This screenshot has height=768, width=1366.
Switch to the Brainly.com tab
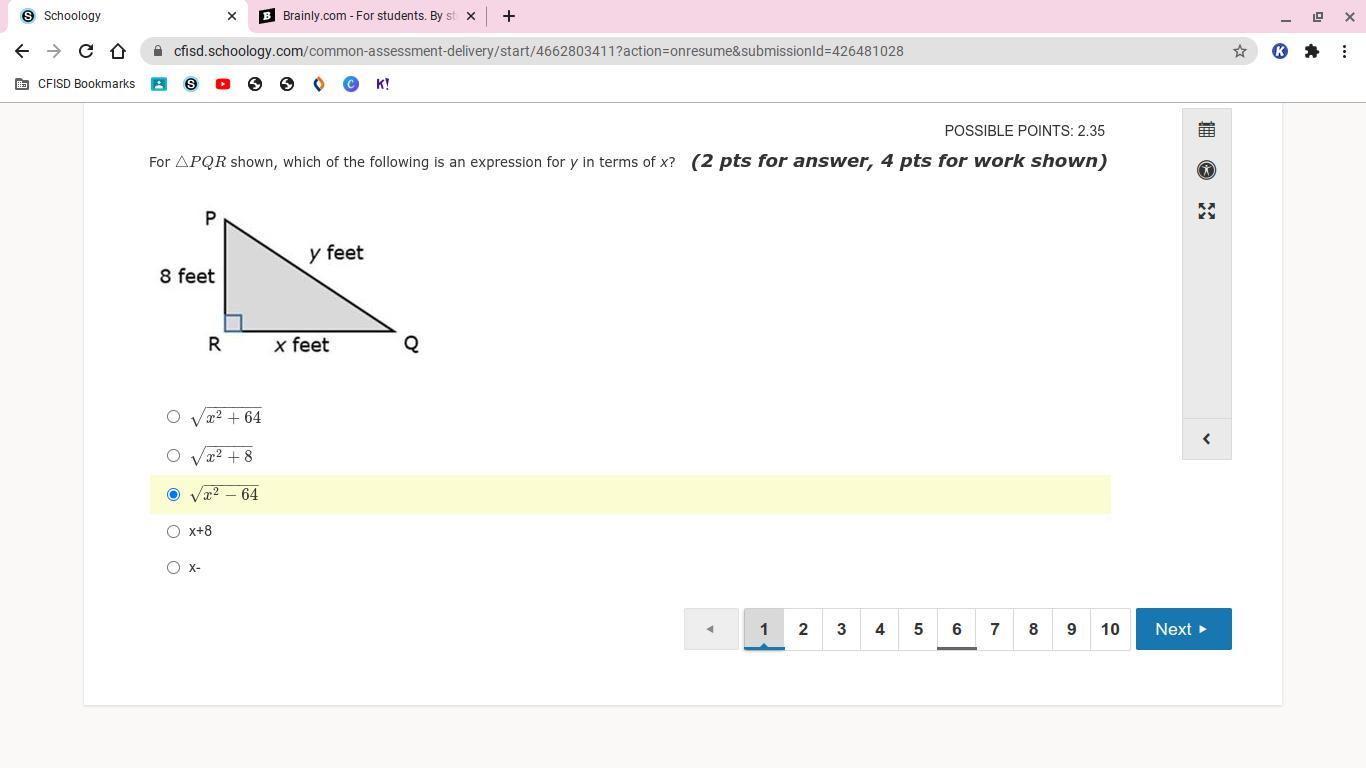pyautogui.click(x=368, y=16)
